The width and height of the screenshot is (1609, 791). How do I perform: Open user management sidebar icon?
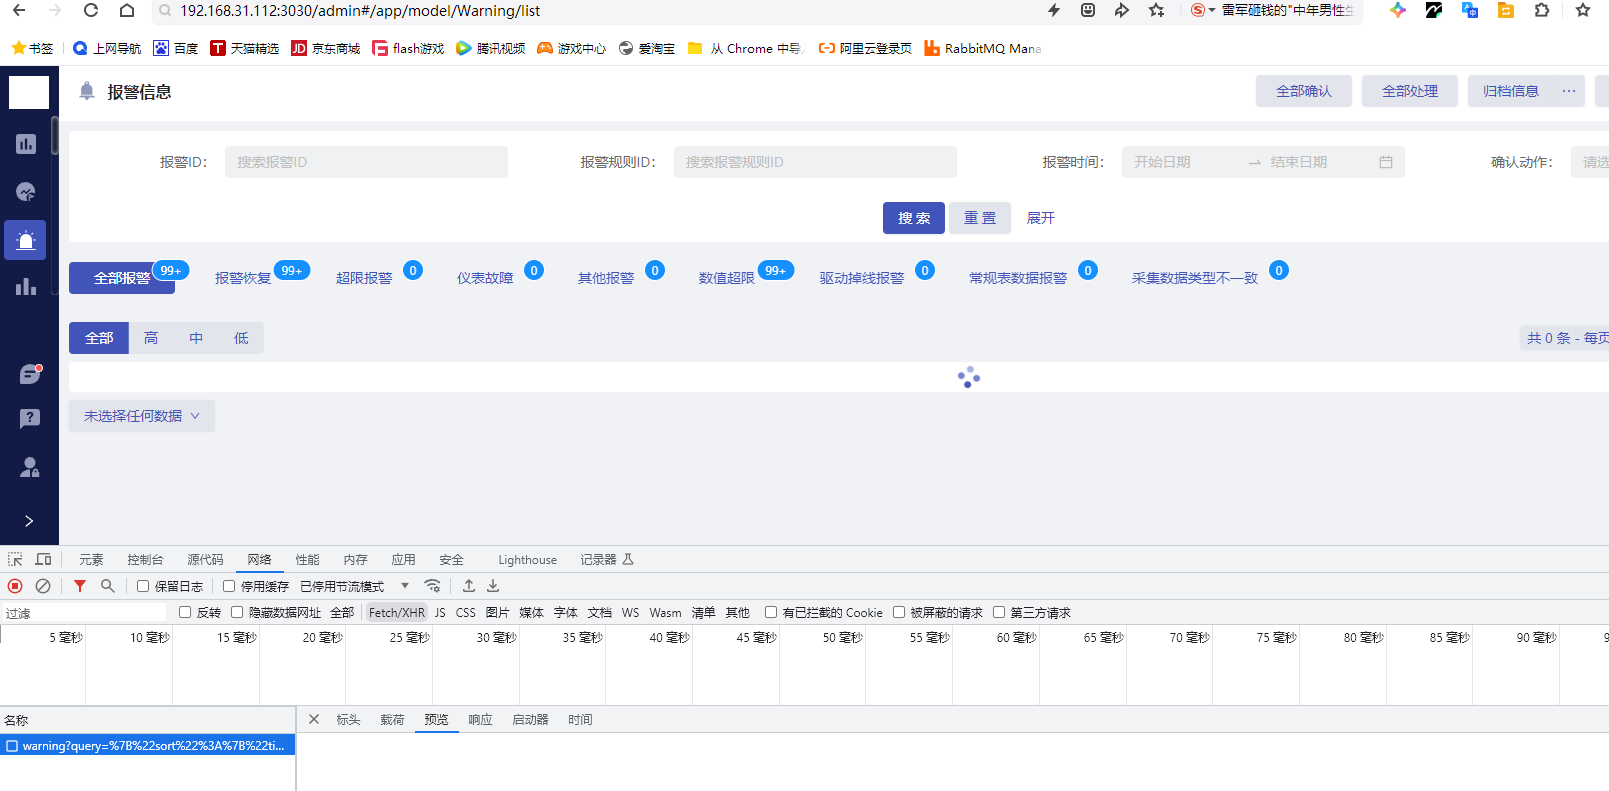coord(29,467)
